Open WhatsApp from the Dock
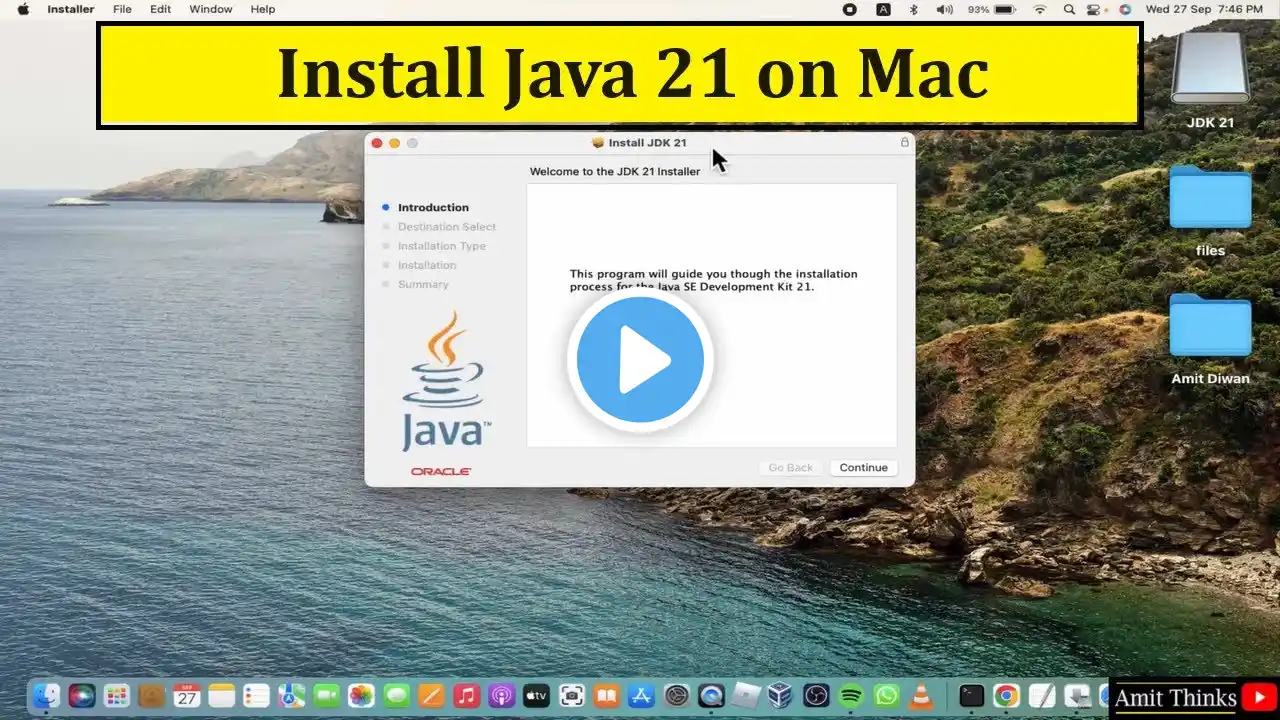1280x720 pixels. (x=886, y=696)
